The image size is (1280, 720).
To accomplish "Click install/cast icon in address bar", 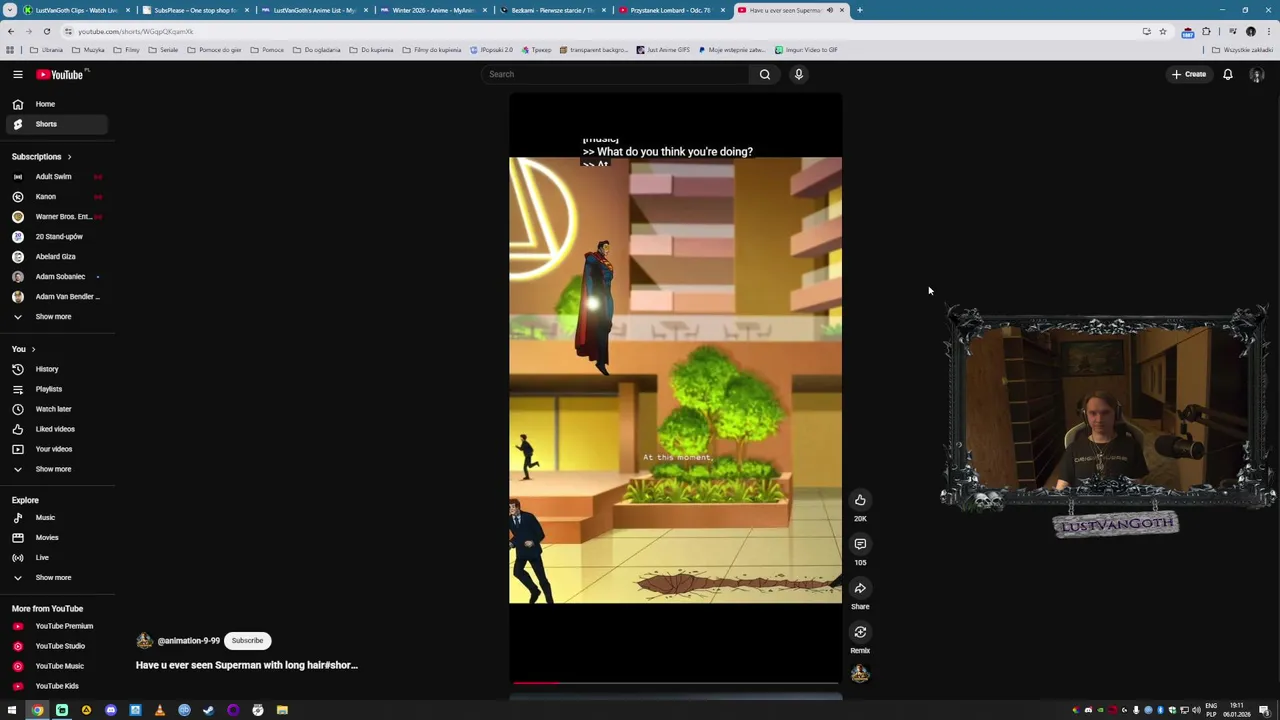I will click(x=1146, y=31).
